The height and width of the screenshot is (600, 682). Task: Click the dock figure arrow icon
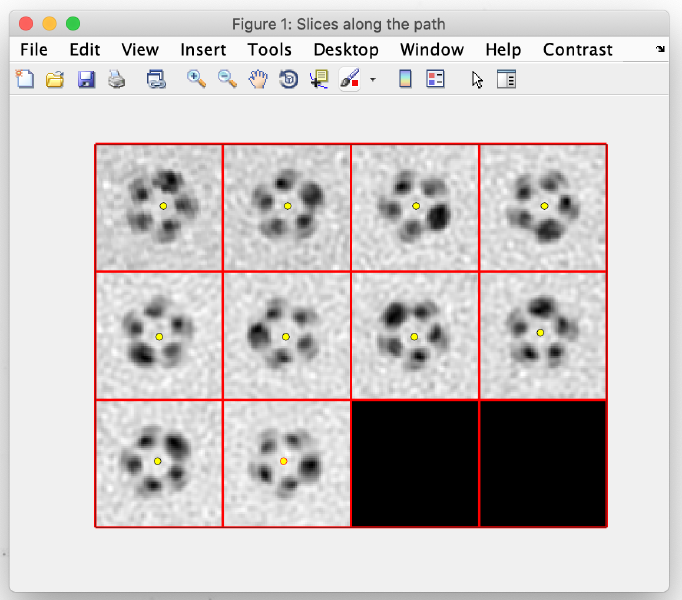[x=660, y=49]
